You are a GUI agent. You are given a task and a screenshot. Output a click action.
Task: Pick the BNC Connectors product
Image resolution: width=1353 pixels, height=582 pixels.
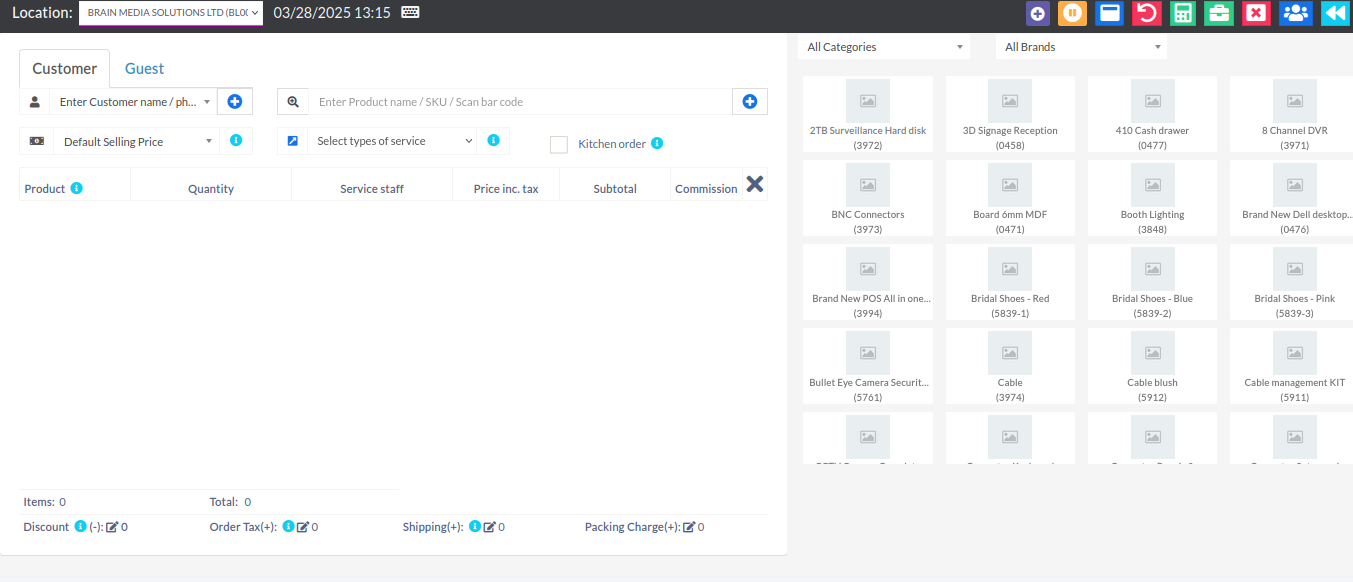coord(868,198)
